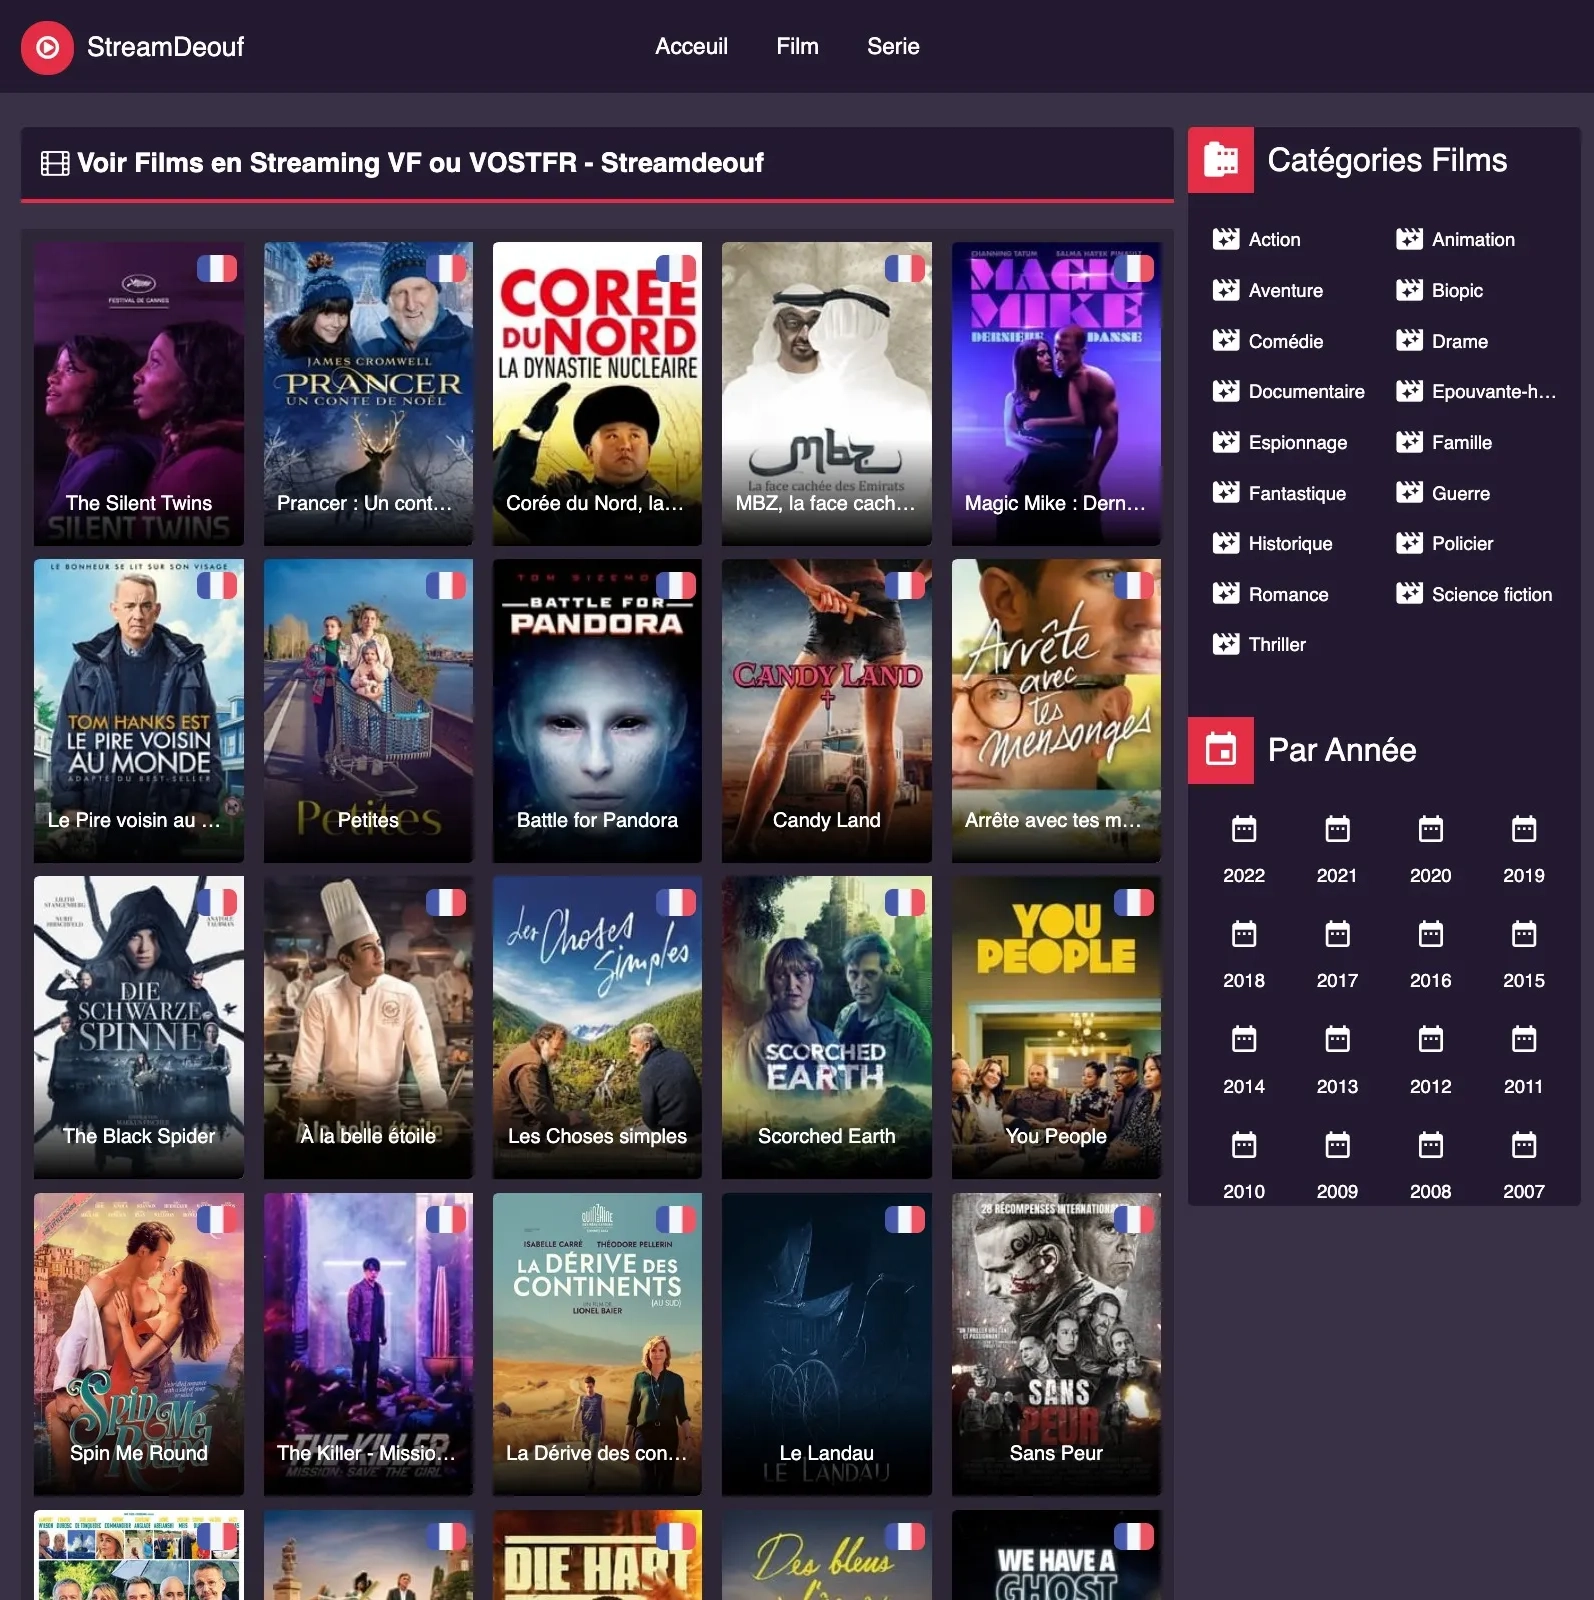1594x1600 pixels.
Task: Select year 2017 label
Action: [x=1337, y=981]
